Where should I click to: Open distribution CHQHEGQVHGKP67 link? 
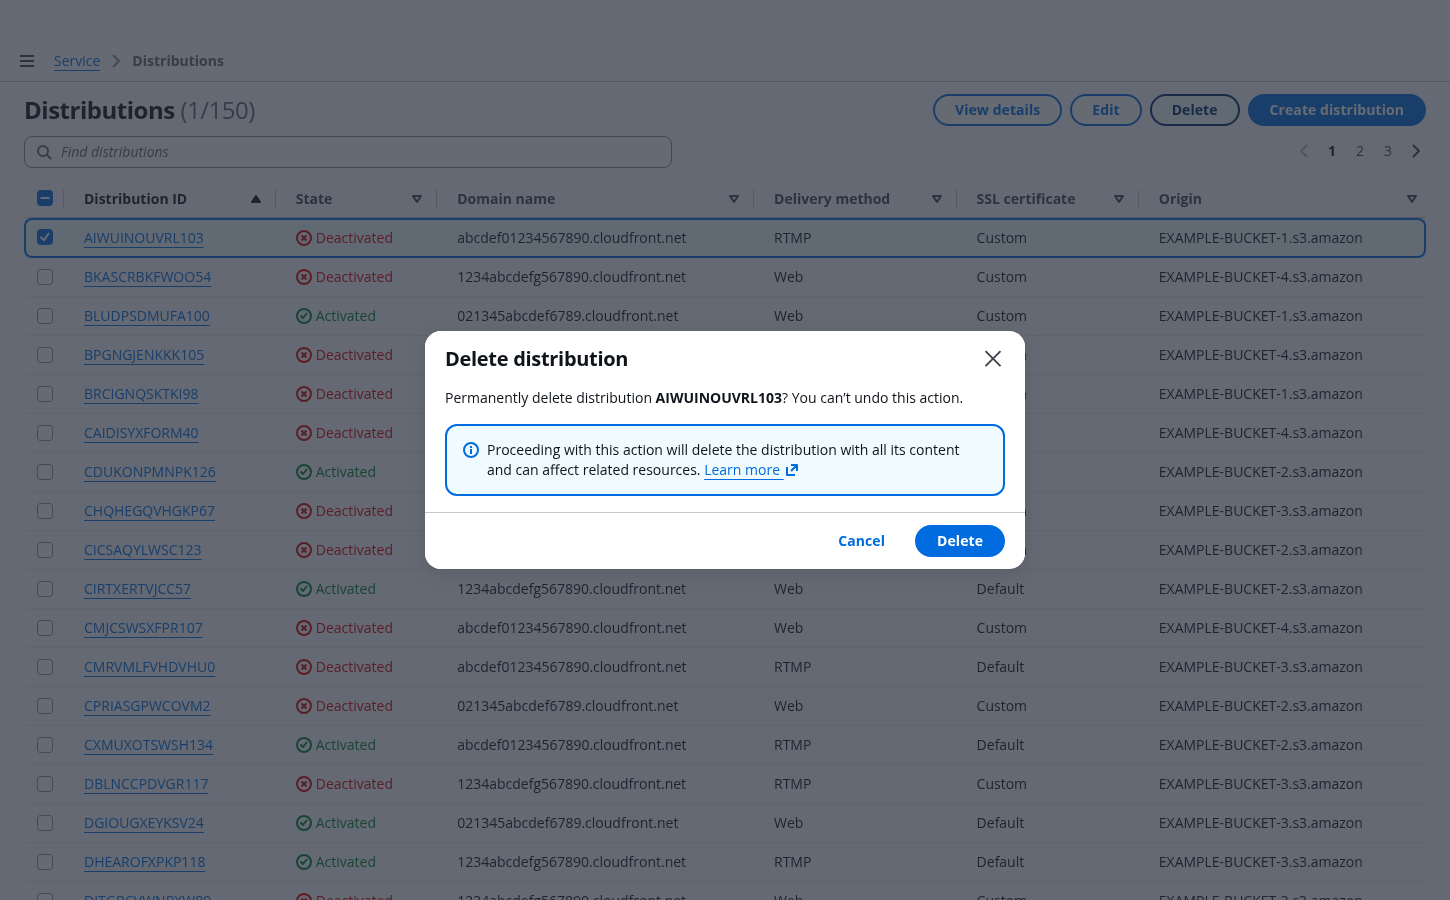[x=149, y=511]
